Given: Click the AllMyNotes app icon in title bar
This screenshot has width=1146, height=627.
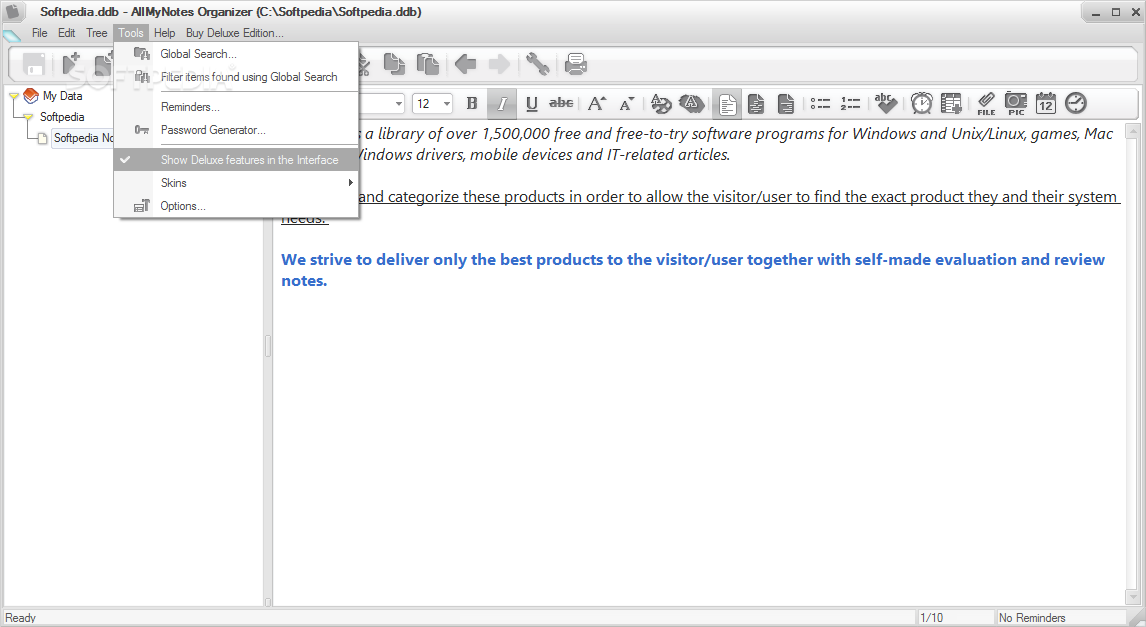Looking at the screenshot, I should 14,12.
